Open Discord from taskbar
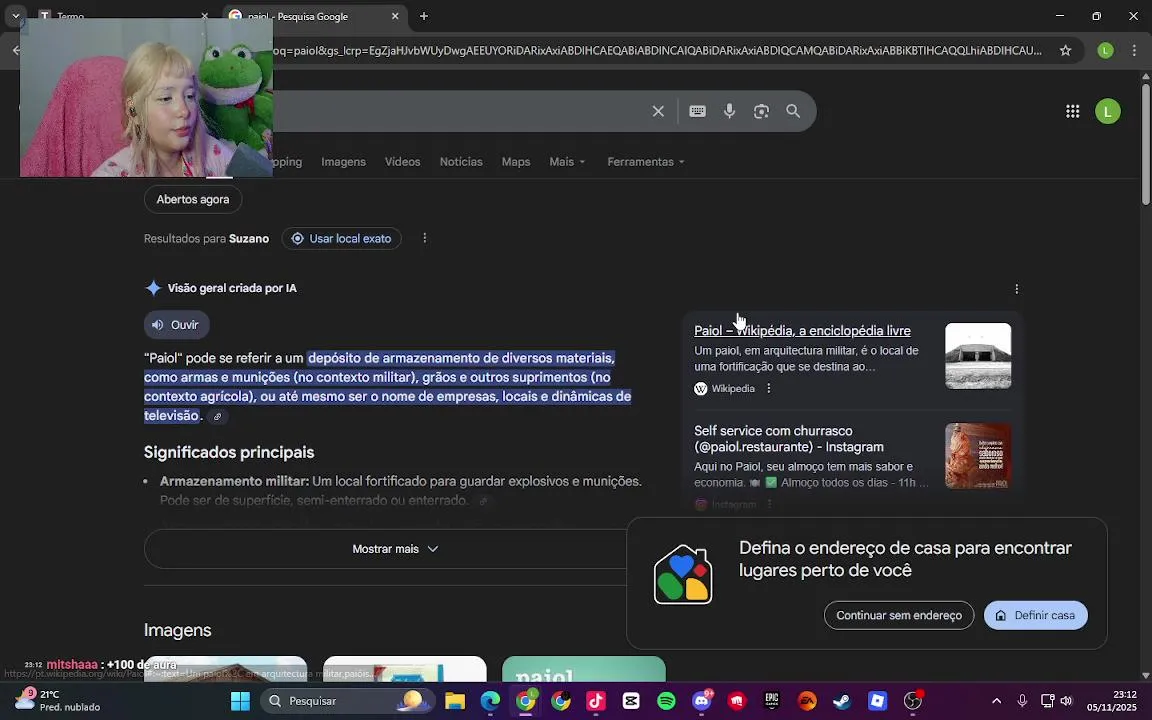The width and height of the screenshot is (1152, 720). [x=702, y=701]
